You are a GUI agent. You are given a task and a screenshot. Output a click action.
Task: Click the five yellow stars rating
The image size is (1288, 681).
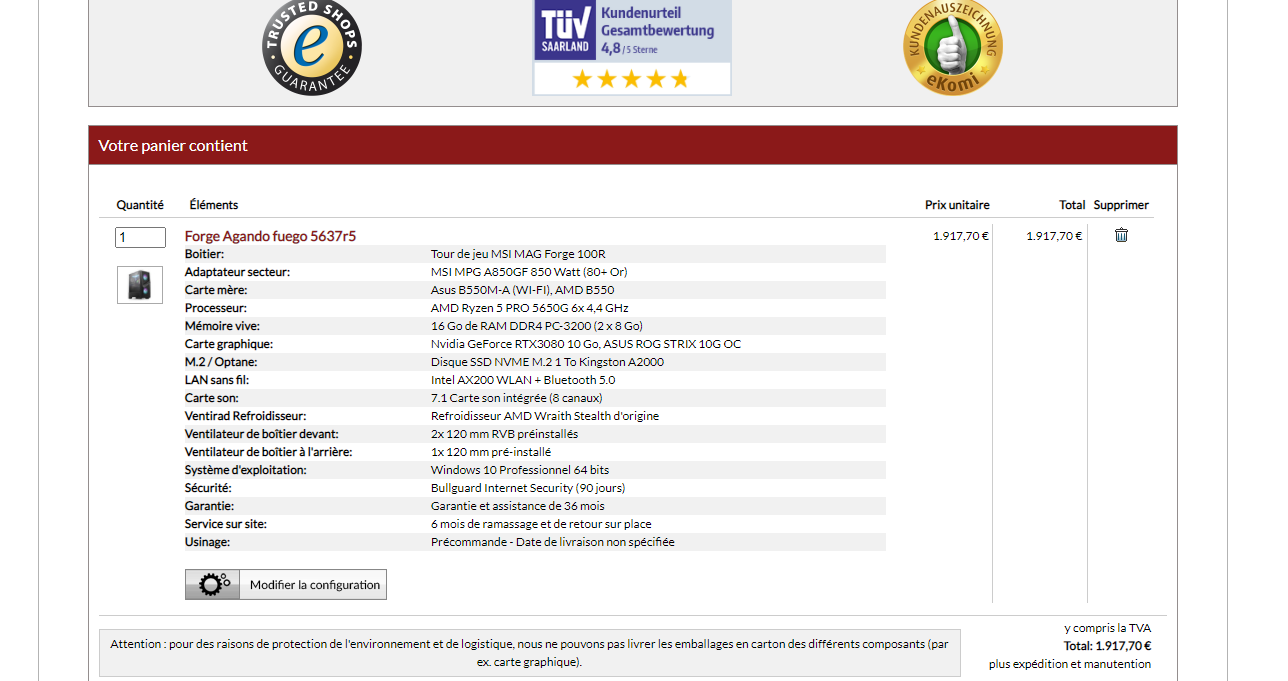631,79
